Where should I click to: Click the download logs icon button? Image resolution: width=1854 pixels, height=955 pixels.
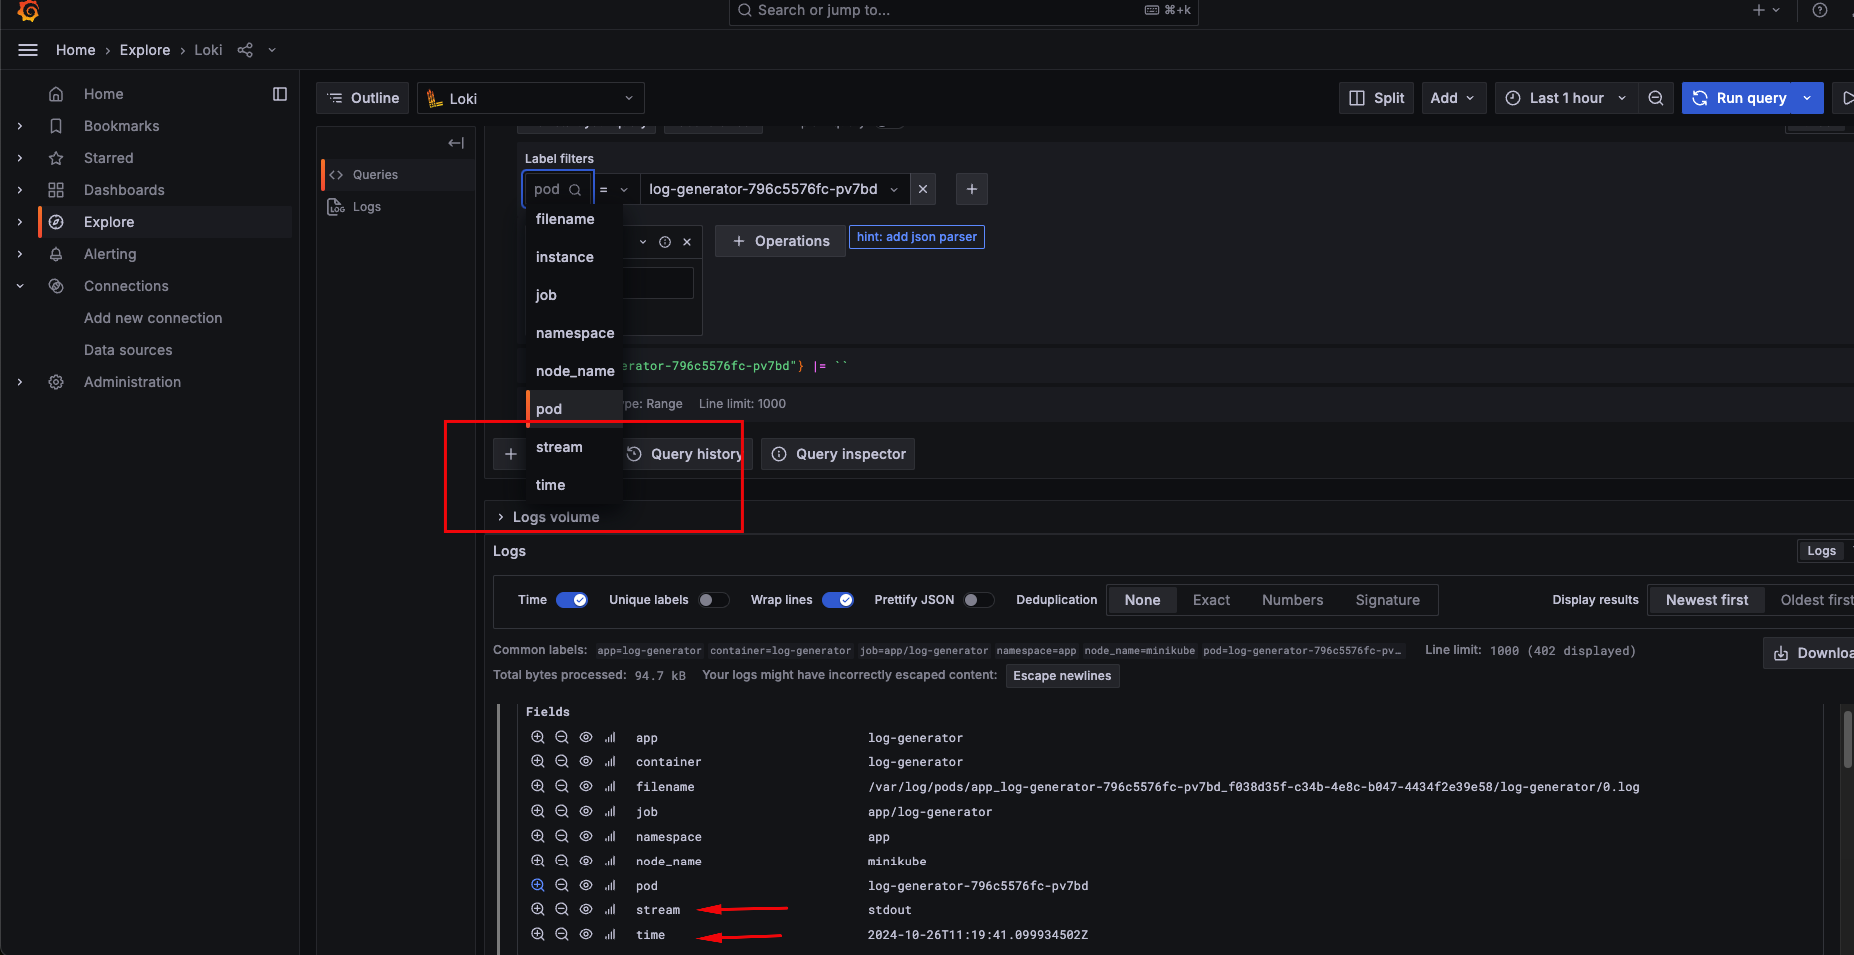tap(1810, 653)
